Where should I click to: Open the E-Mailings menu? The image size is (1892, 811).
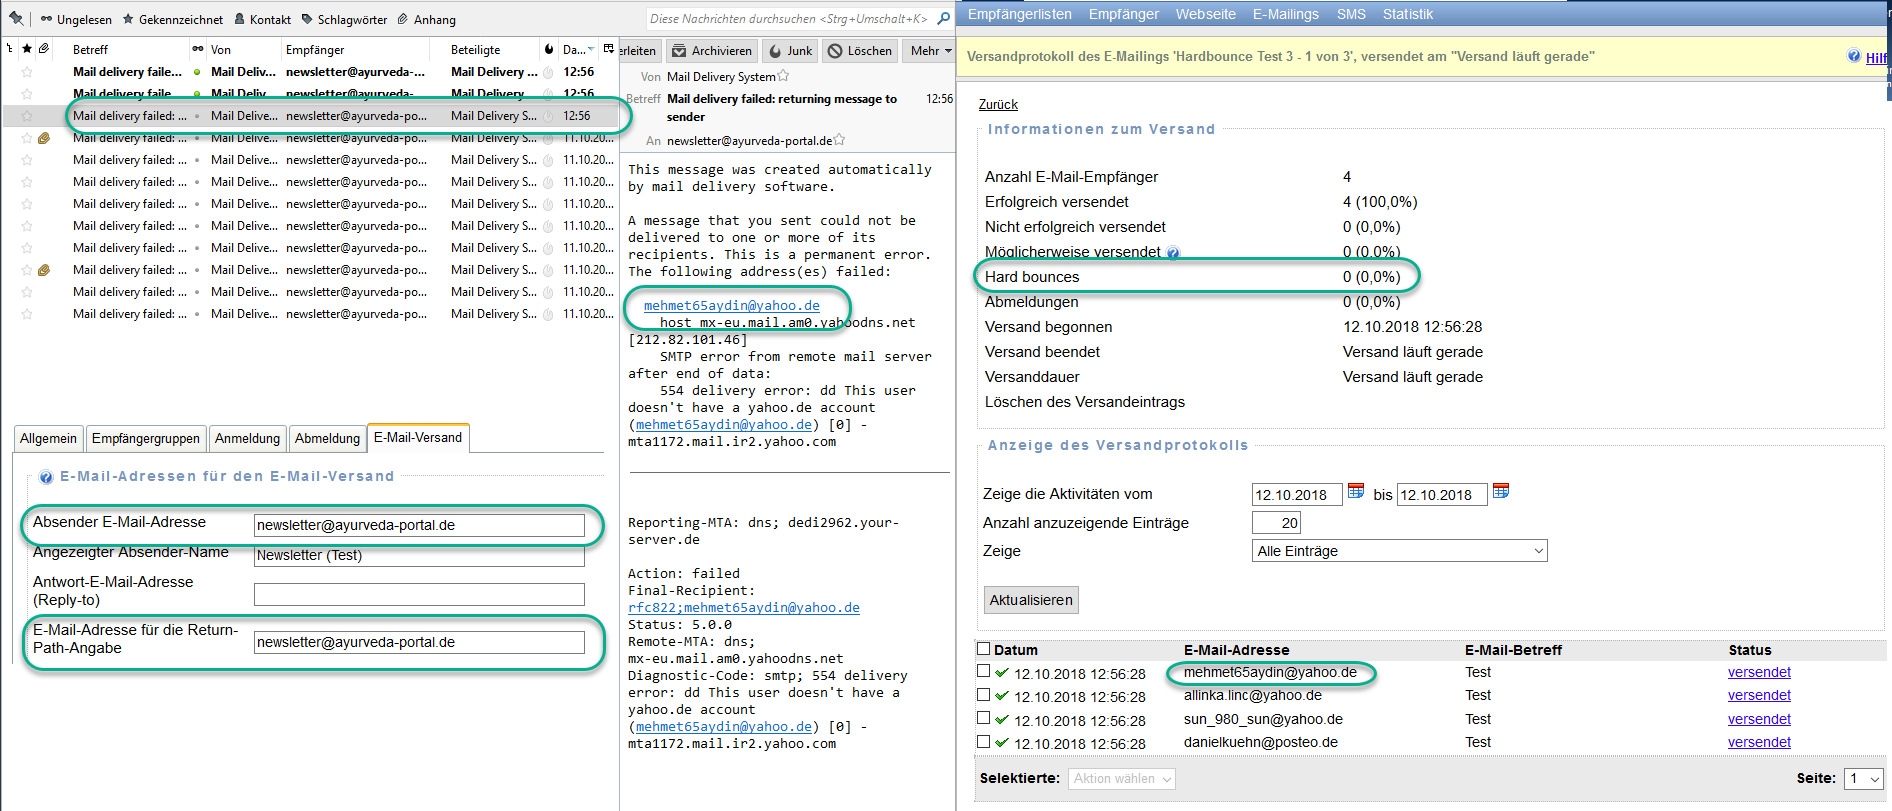[x=1285, y=14]
